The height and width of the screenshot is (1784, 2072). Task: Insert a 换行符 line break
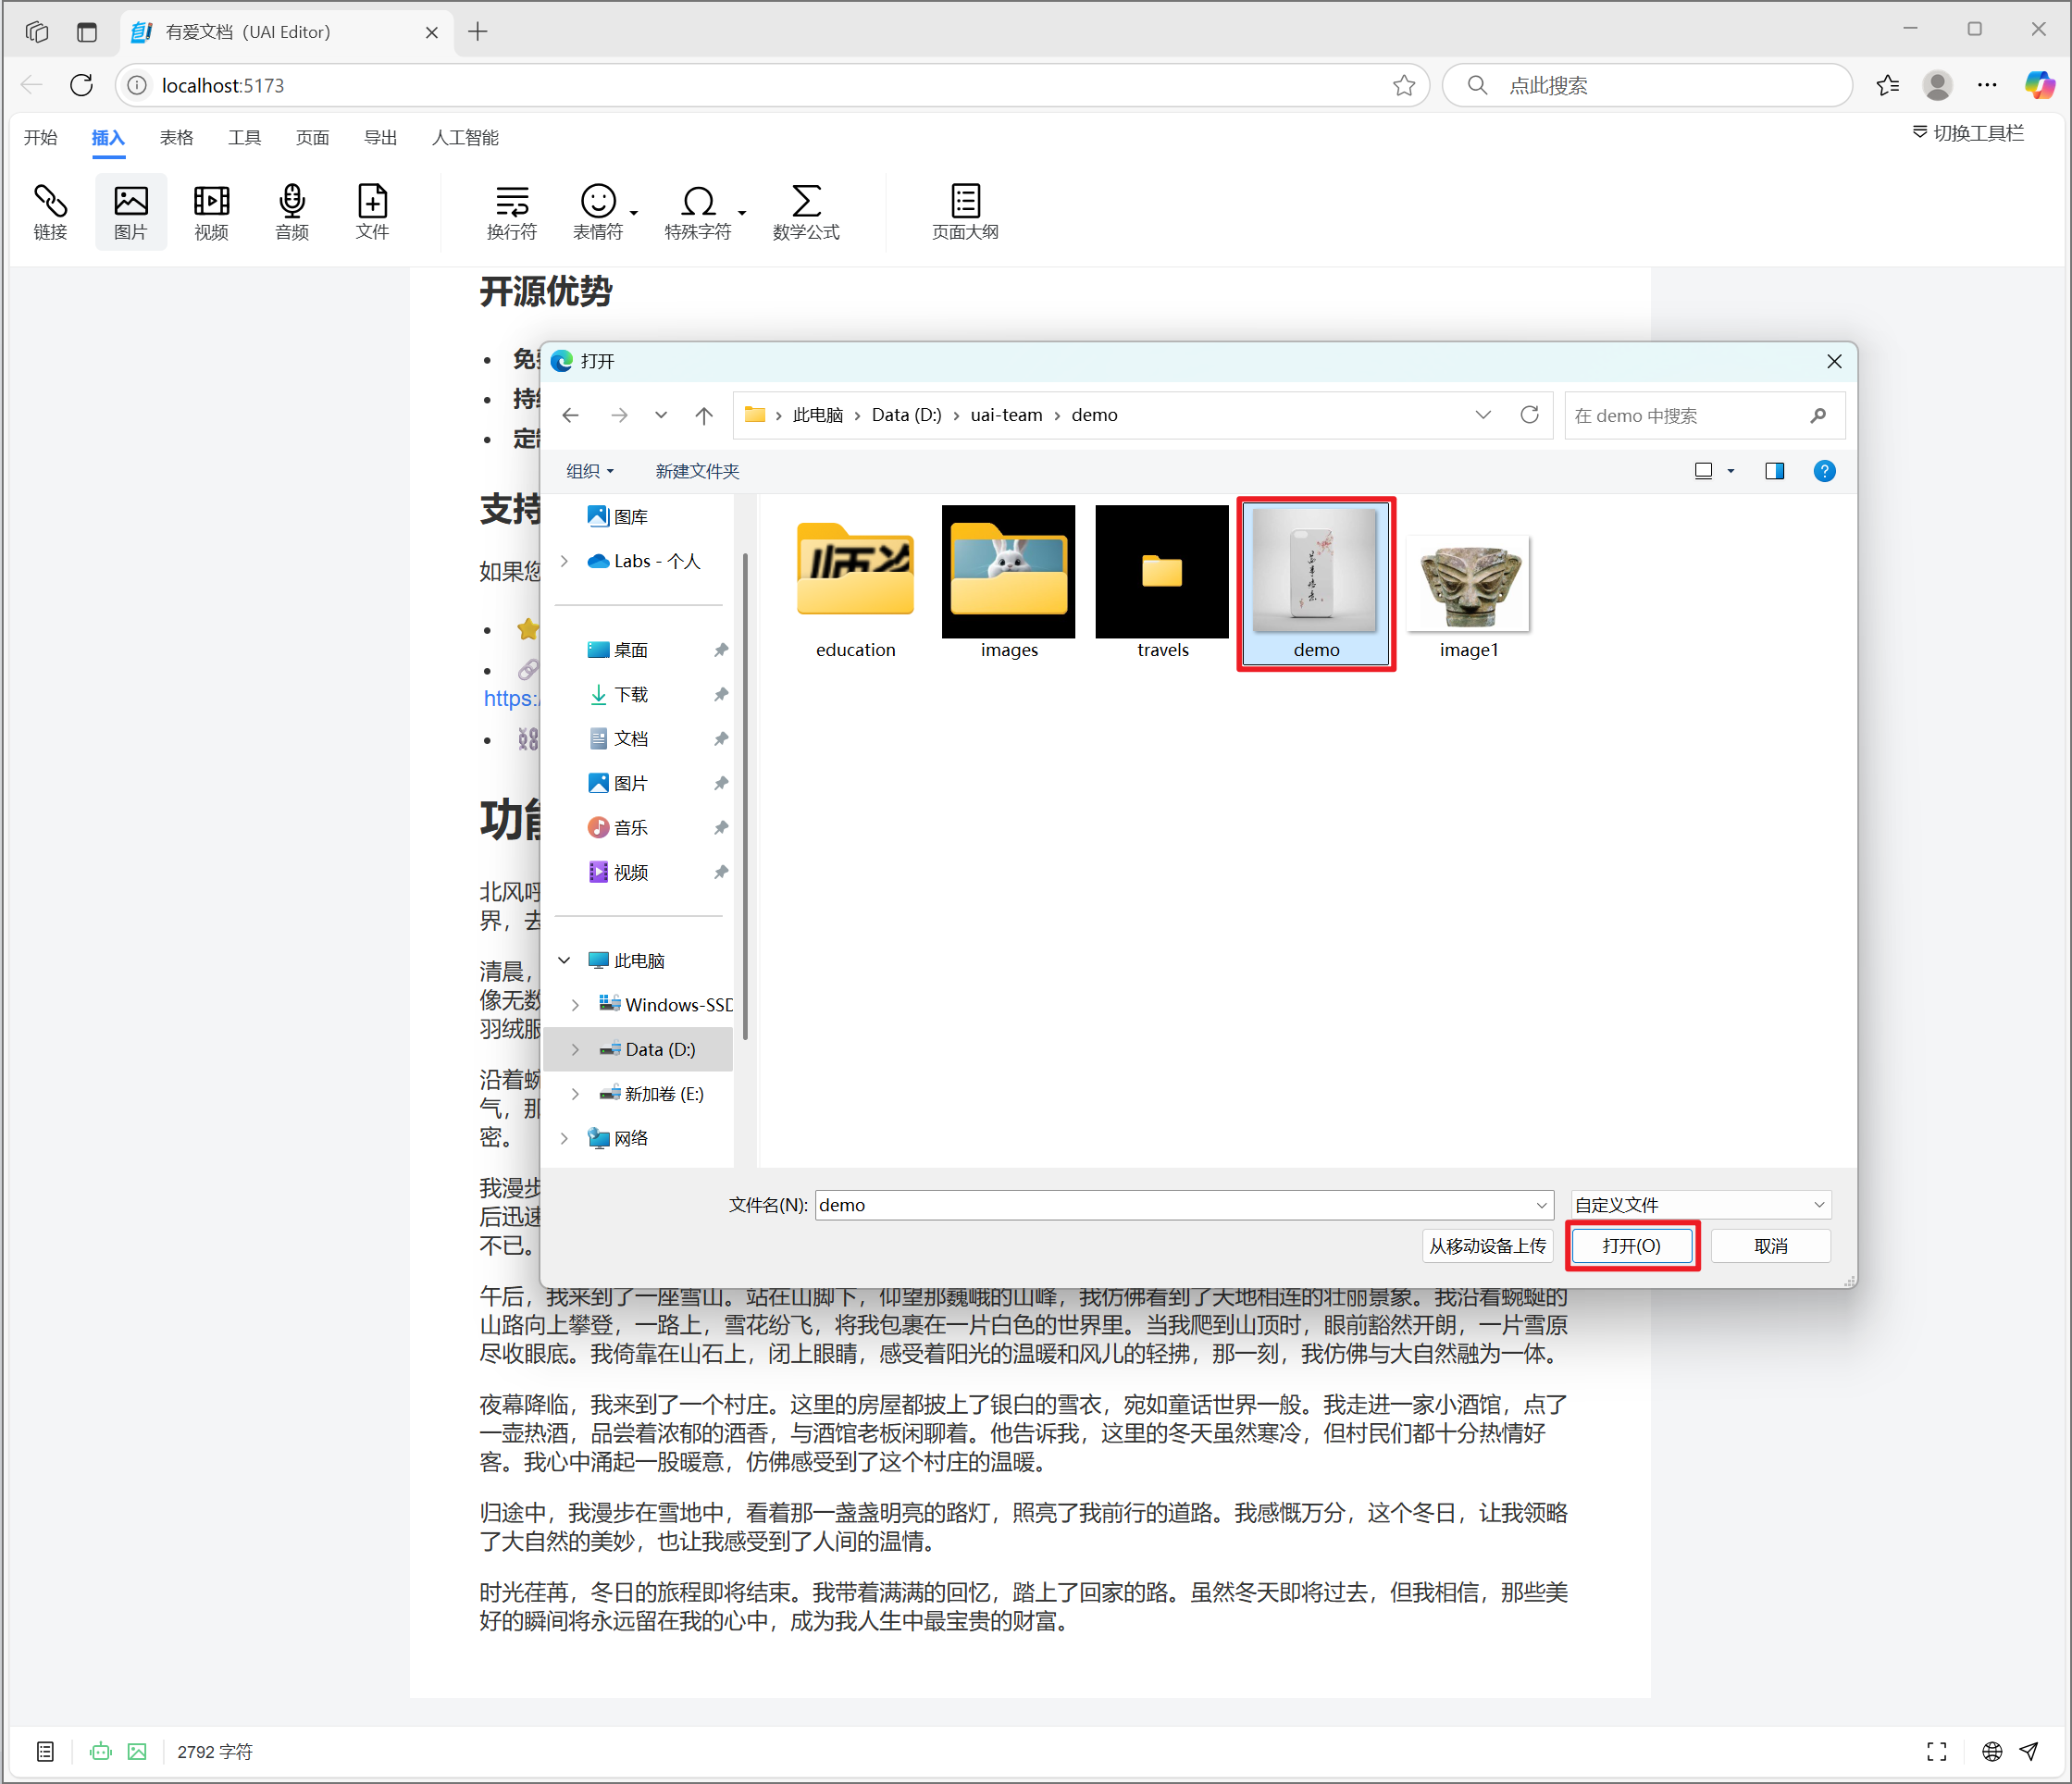point(512,212)
